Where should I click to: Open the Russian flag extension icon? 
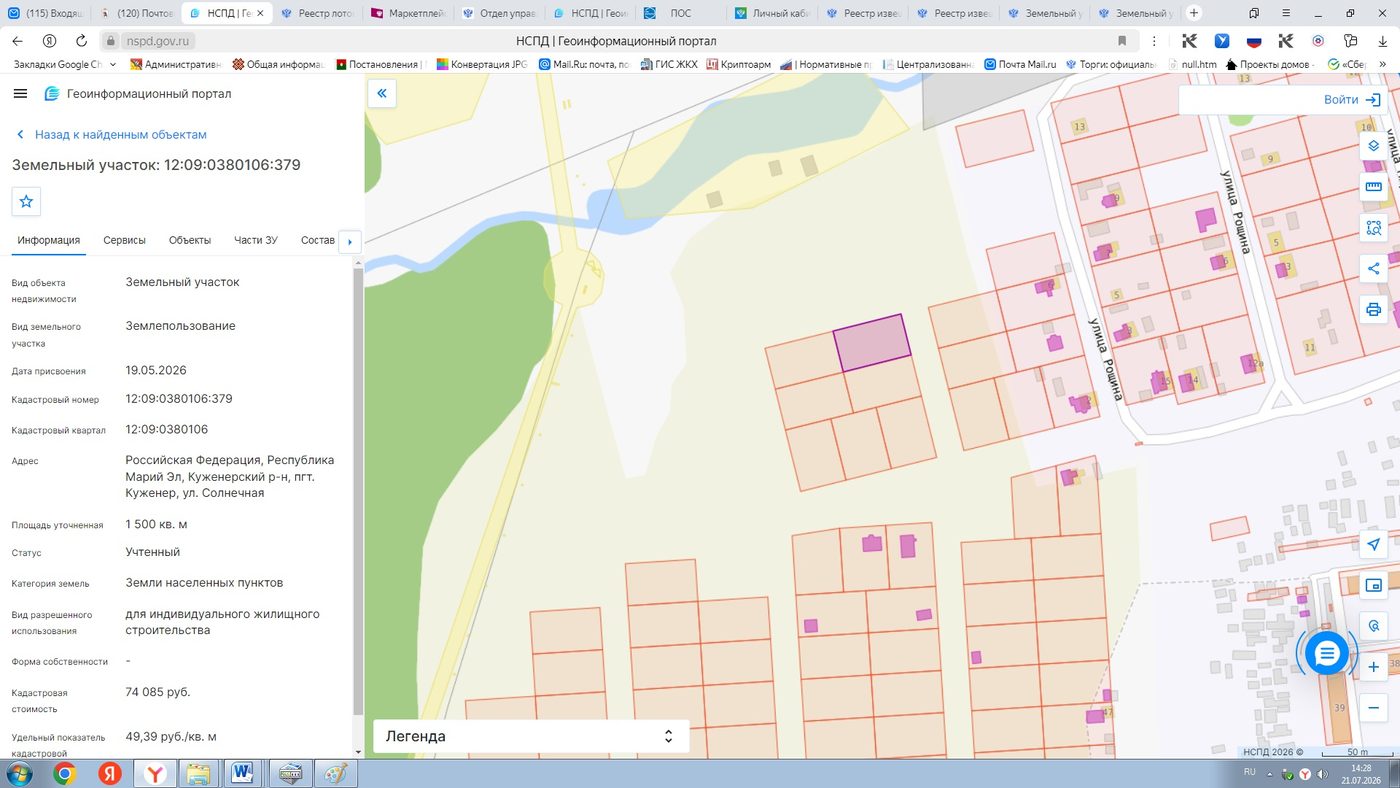1254,41
